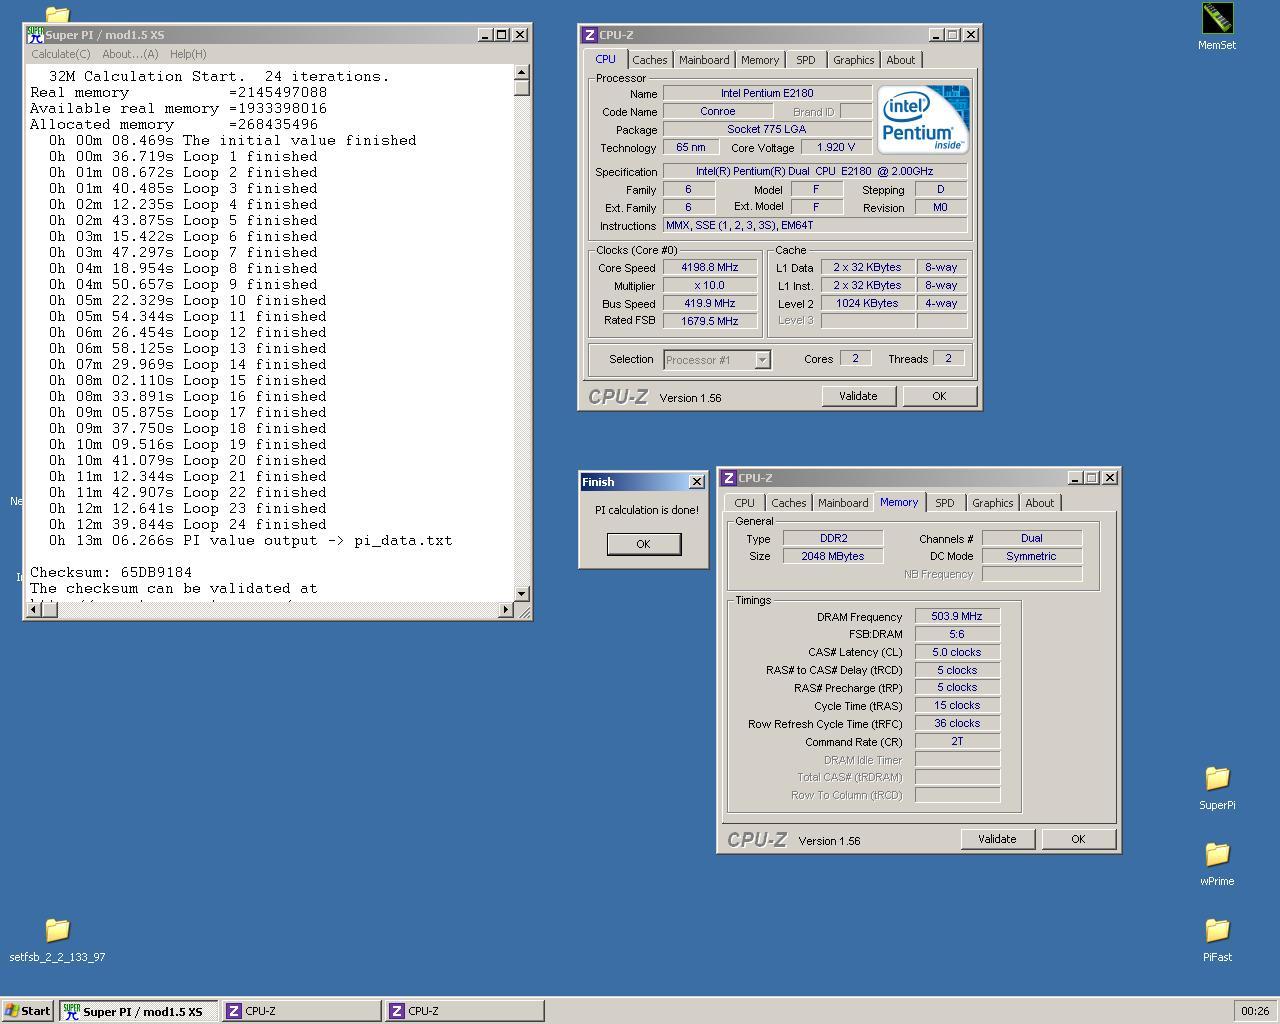Image resolution: width=1280 pixels, height=1024 pixels.
Task: Click the pi_data.txt output line
Action: click(251, 540)
